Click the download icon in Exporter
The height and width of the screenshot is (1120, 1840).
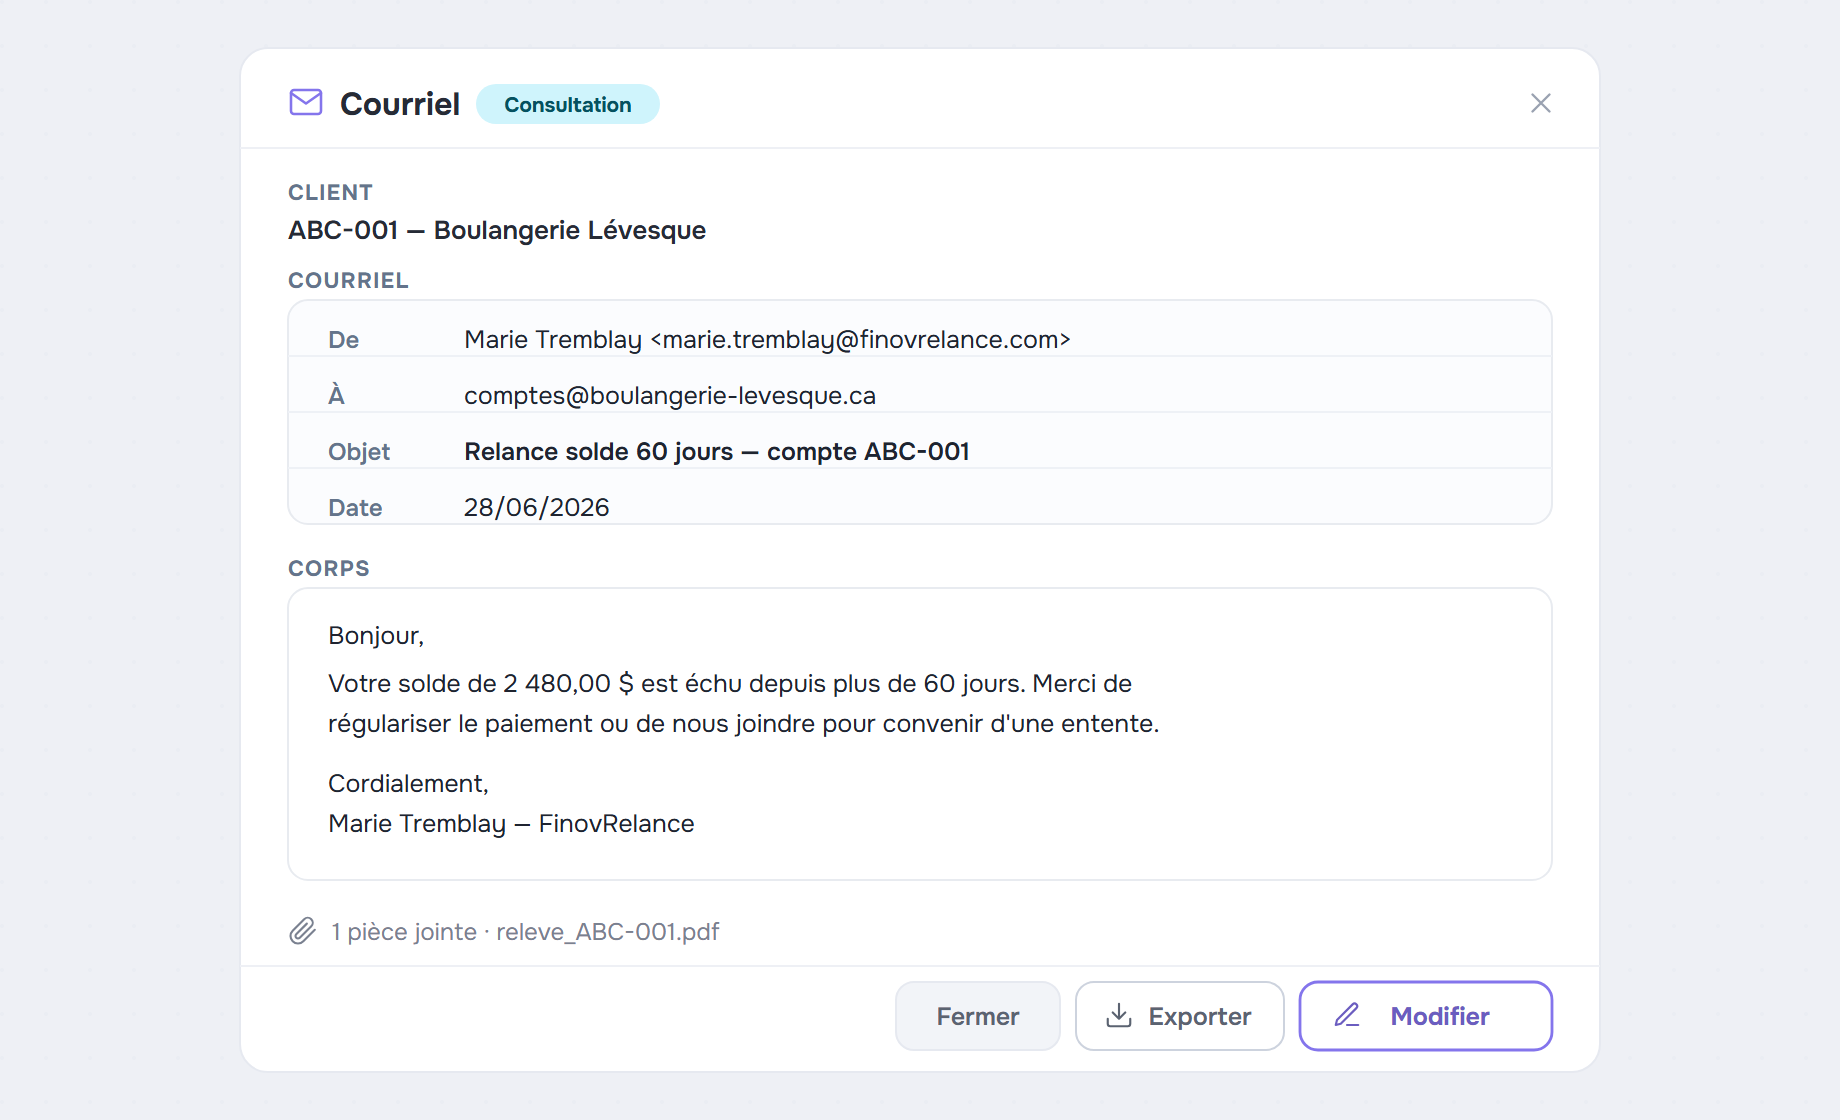point(1119,1016)
